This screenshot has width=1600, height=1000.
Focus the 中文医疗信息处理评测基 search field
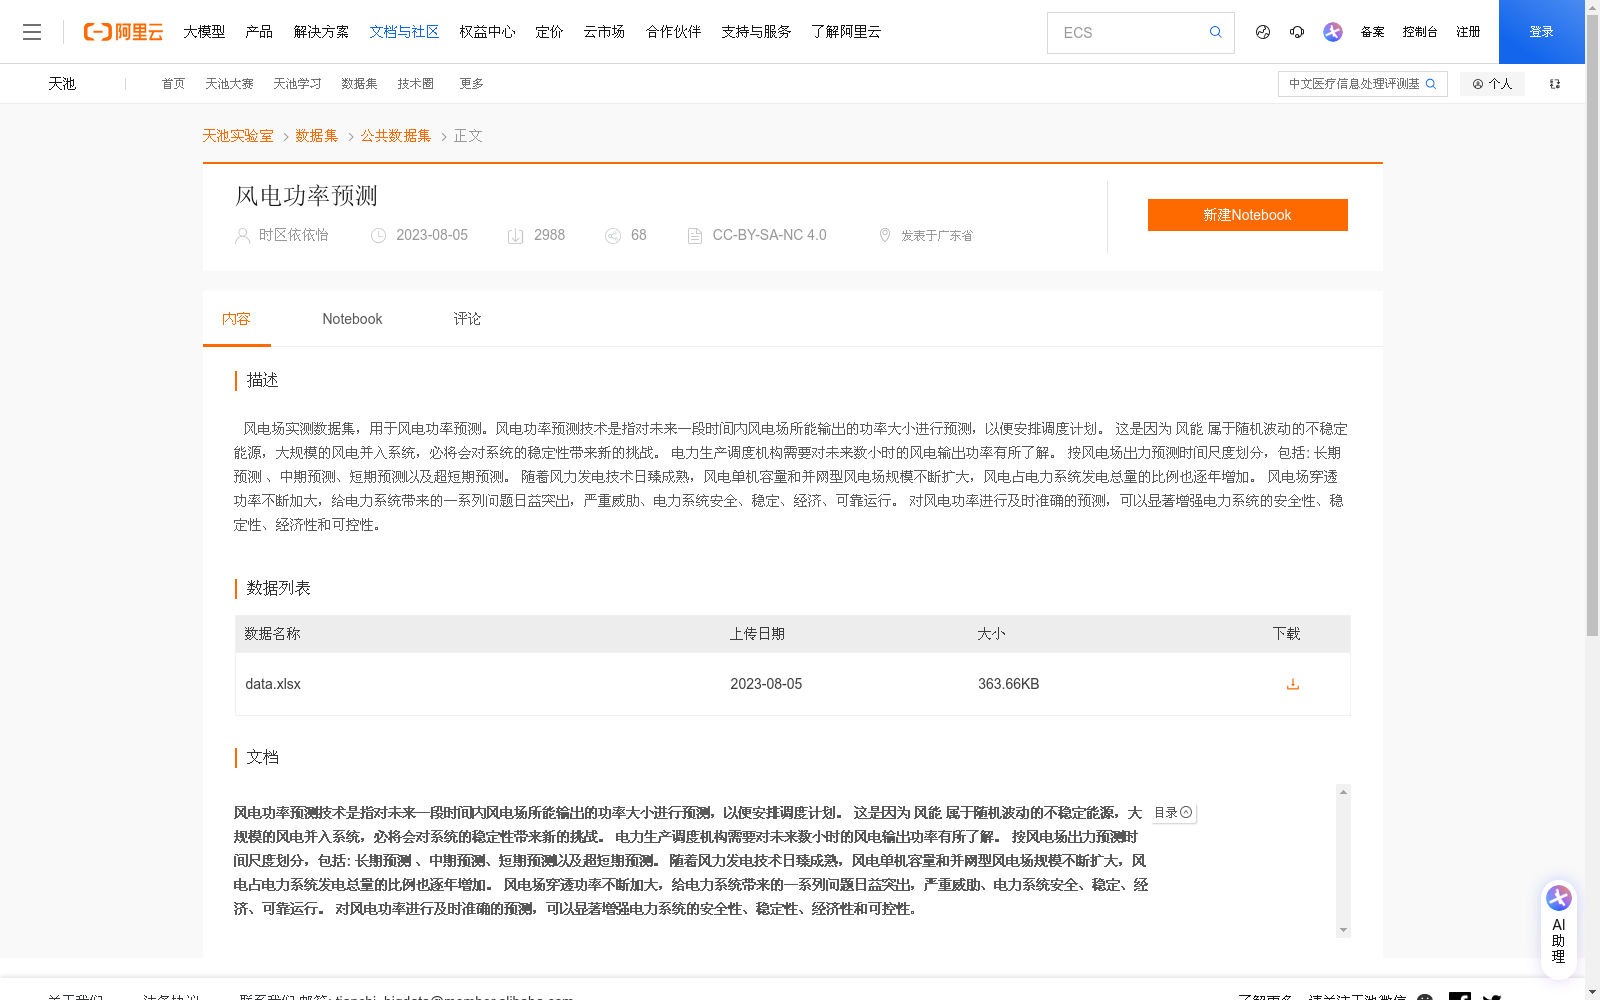(1352, 84)
